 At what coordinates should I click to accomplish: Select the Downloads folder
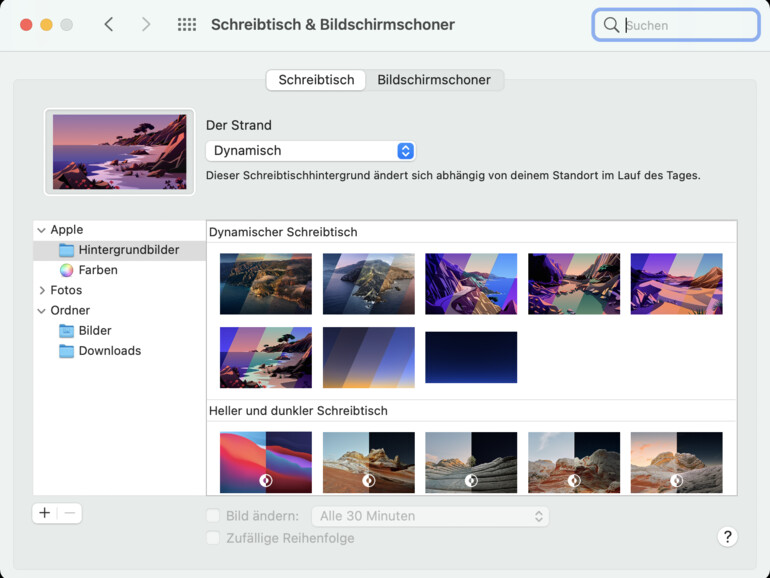(119, 351)
